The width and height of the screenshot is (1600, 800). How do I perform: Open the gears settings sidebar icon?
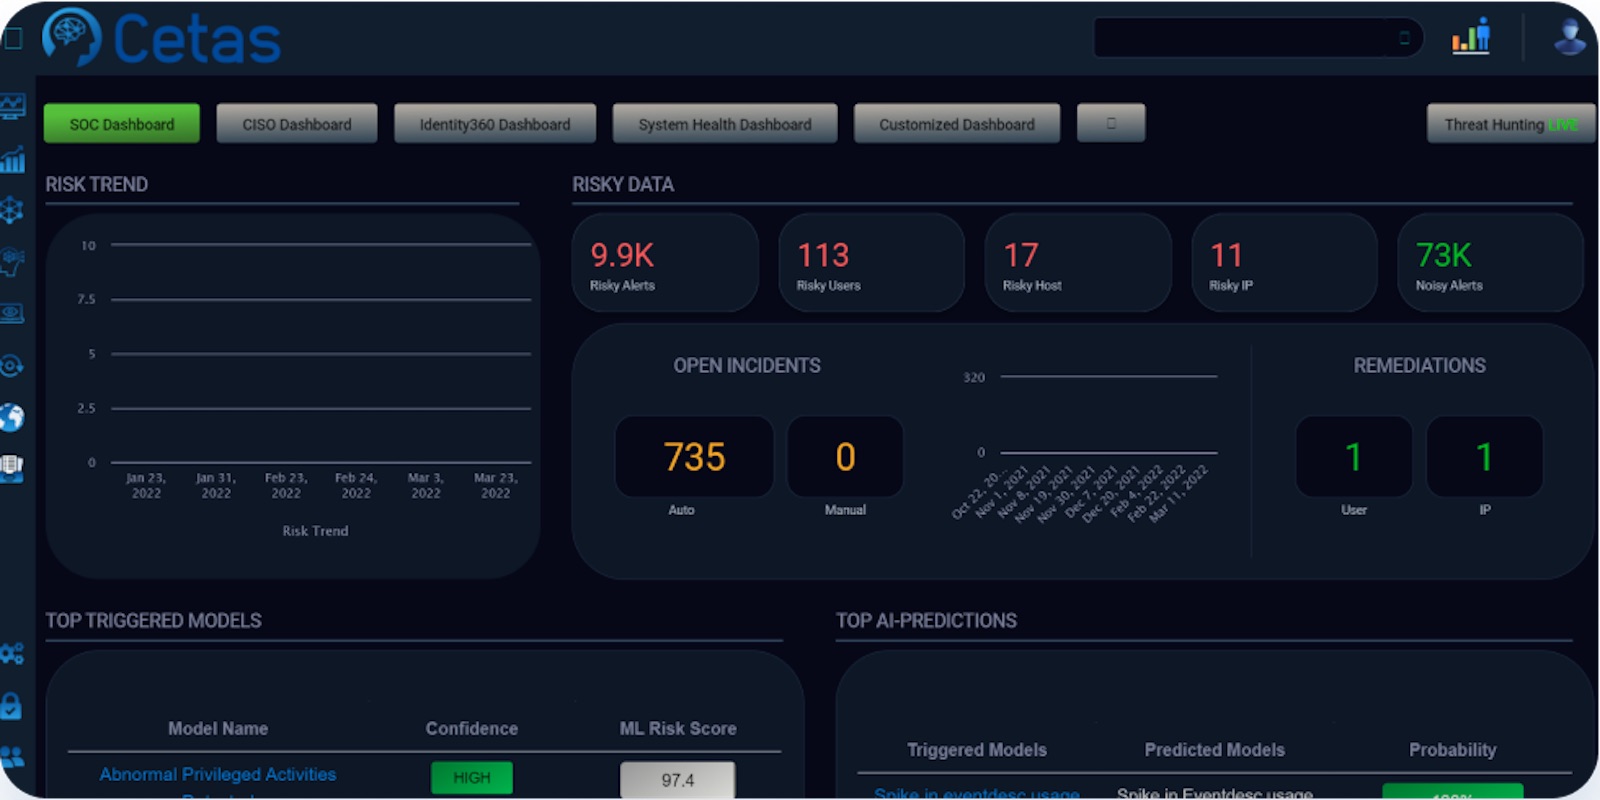click(12, 654)
